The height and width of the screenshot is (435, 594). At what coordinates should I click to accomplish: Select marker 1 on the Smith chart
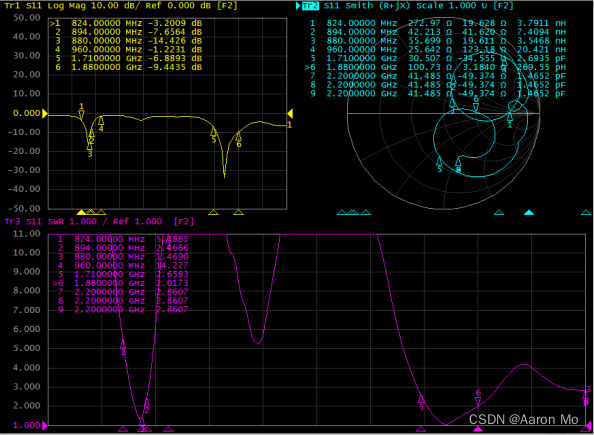click(510, 120)
